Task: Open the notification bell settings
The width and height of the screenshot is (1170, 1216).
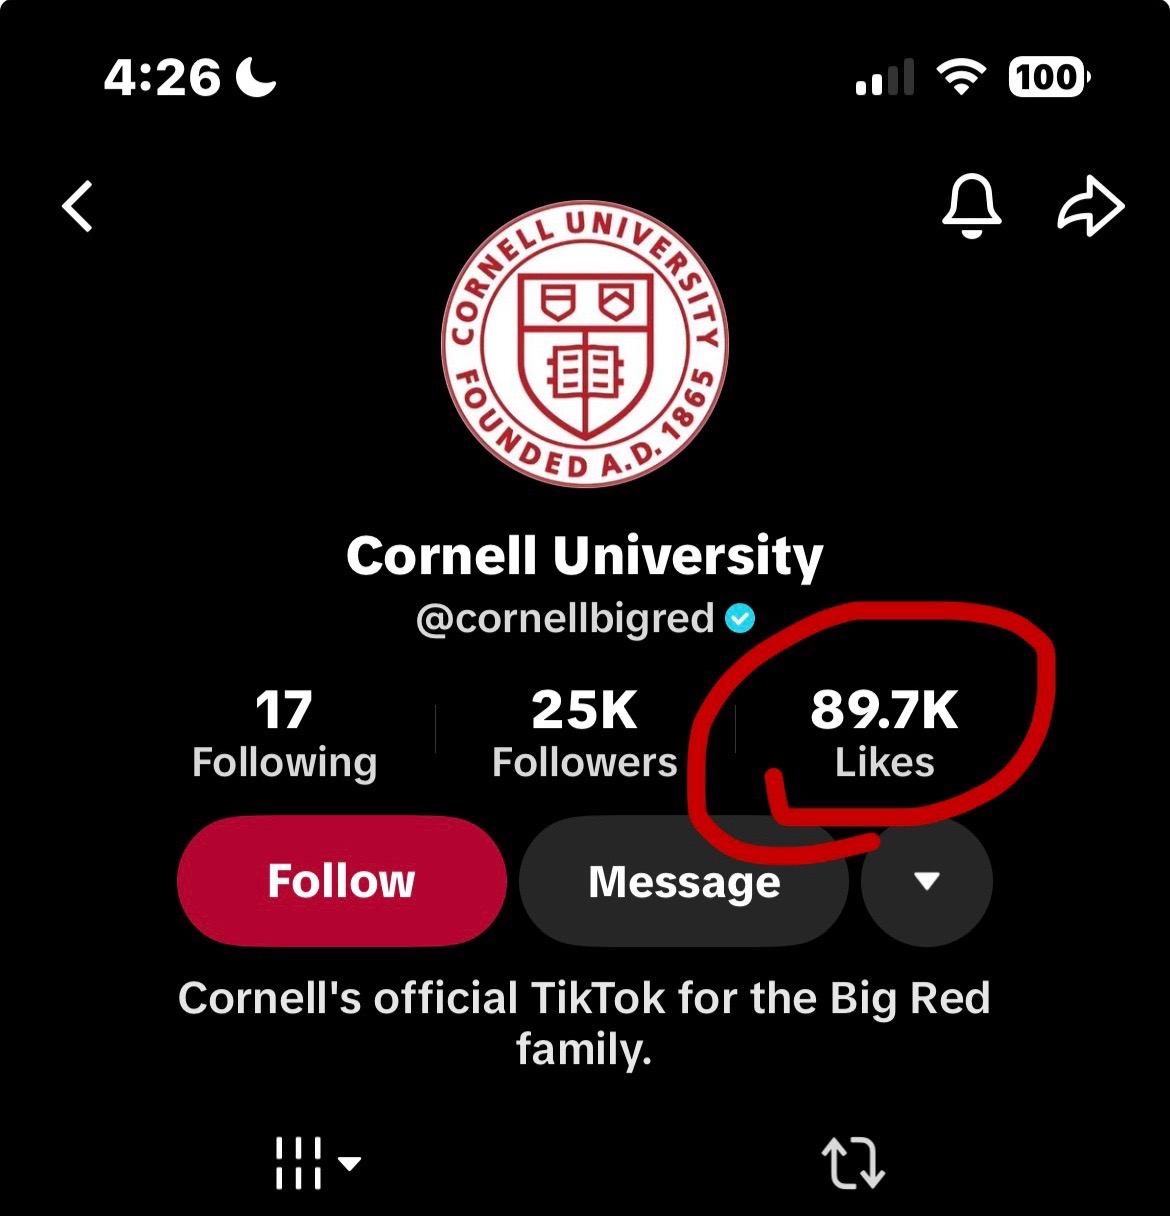Action: (x=971, y=205)
